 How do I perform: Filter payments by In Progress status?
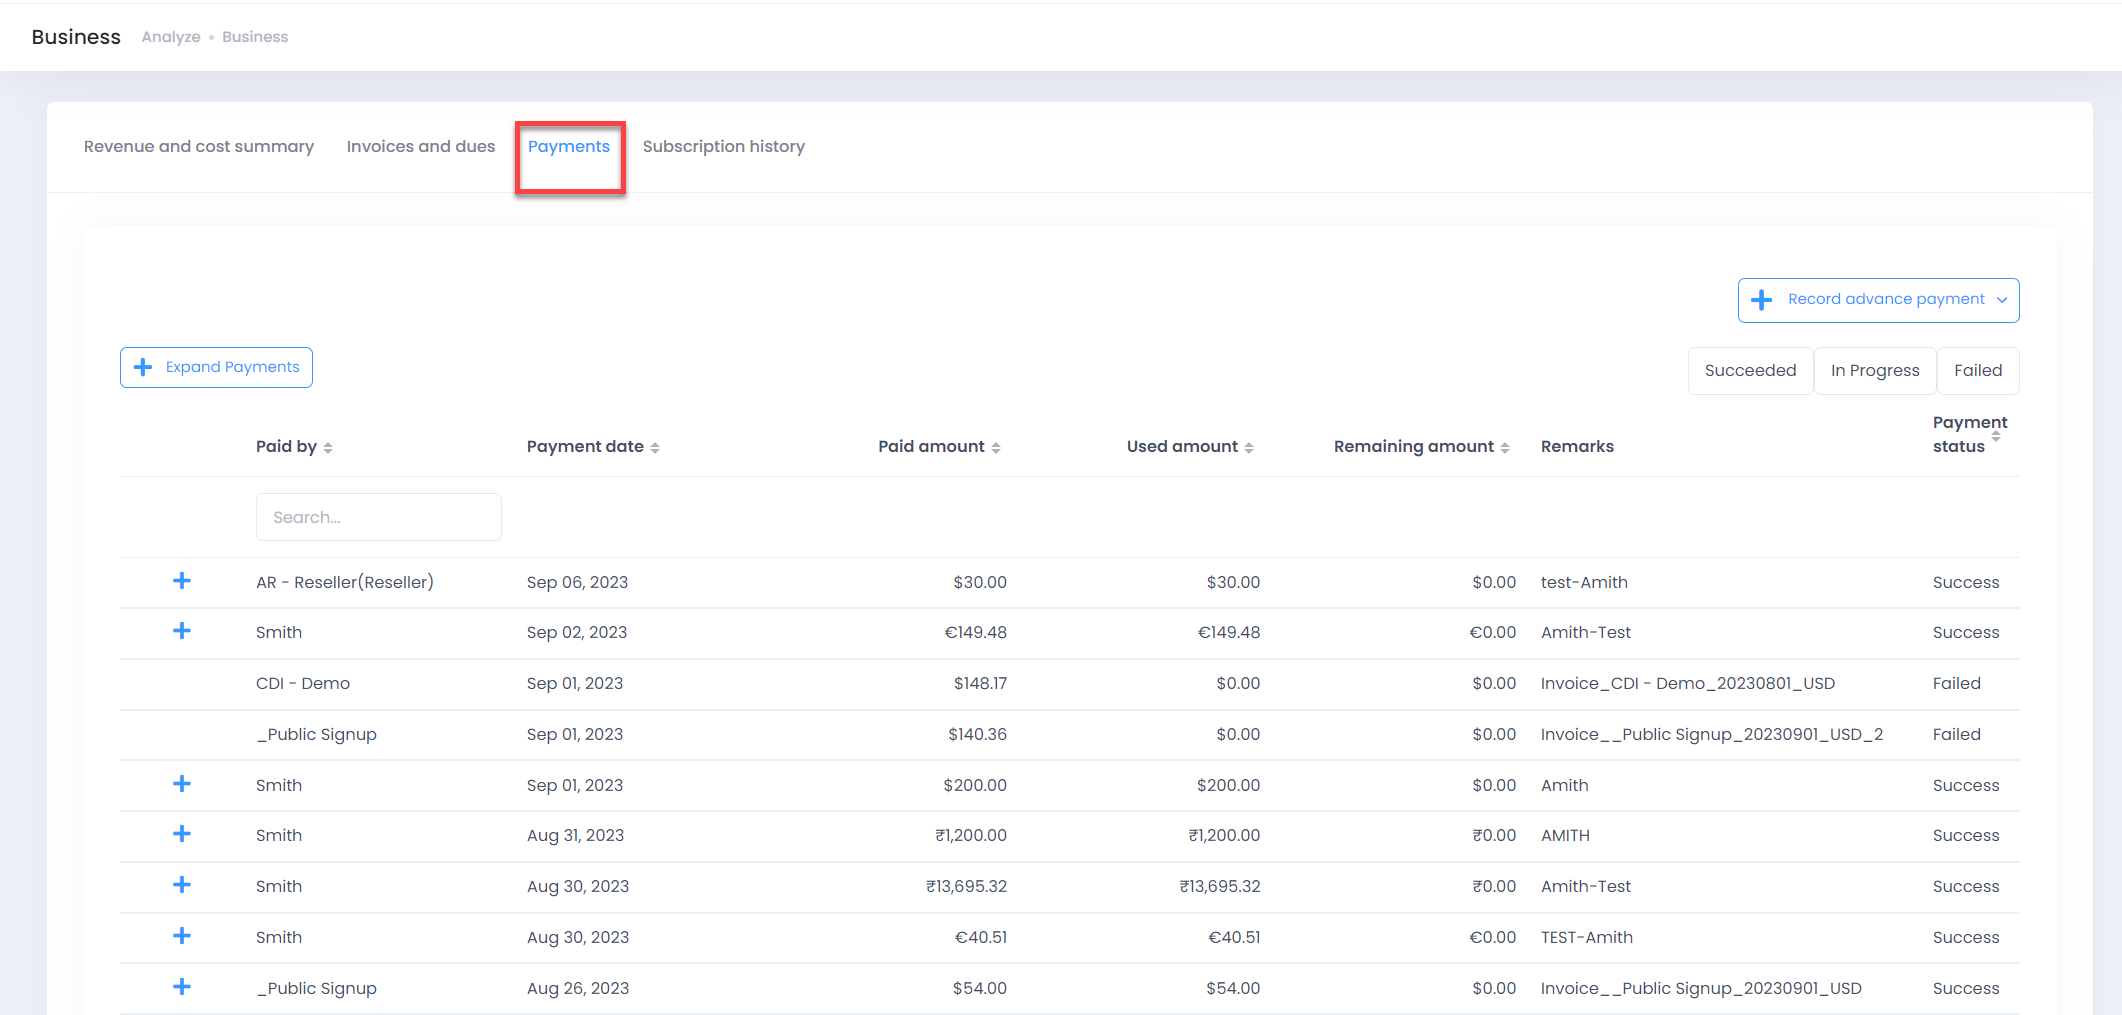pyautogui.click(x=1875, y=371)
